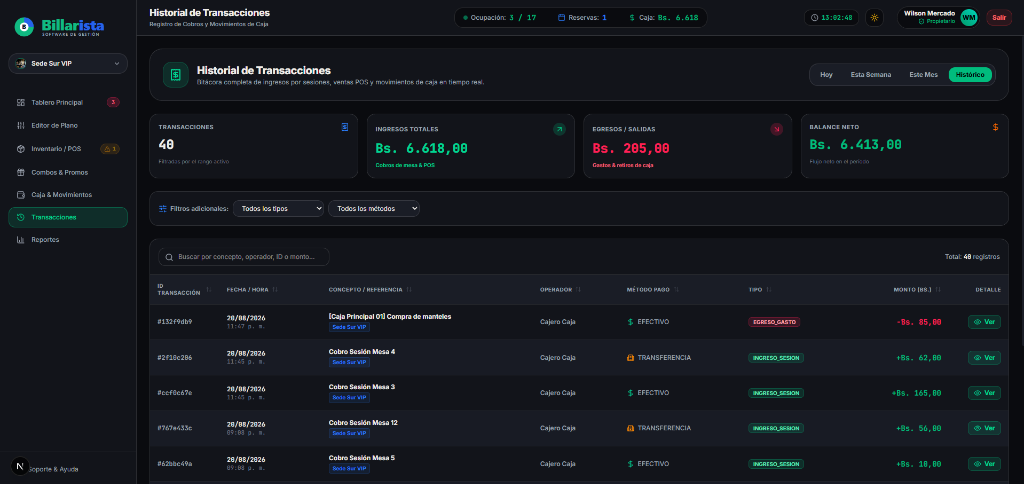Switch to the Este Mes tab
This screenshot has width=1024, height=484.
923,75
